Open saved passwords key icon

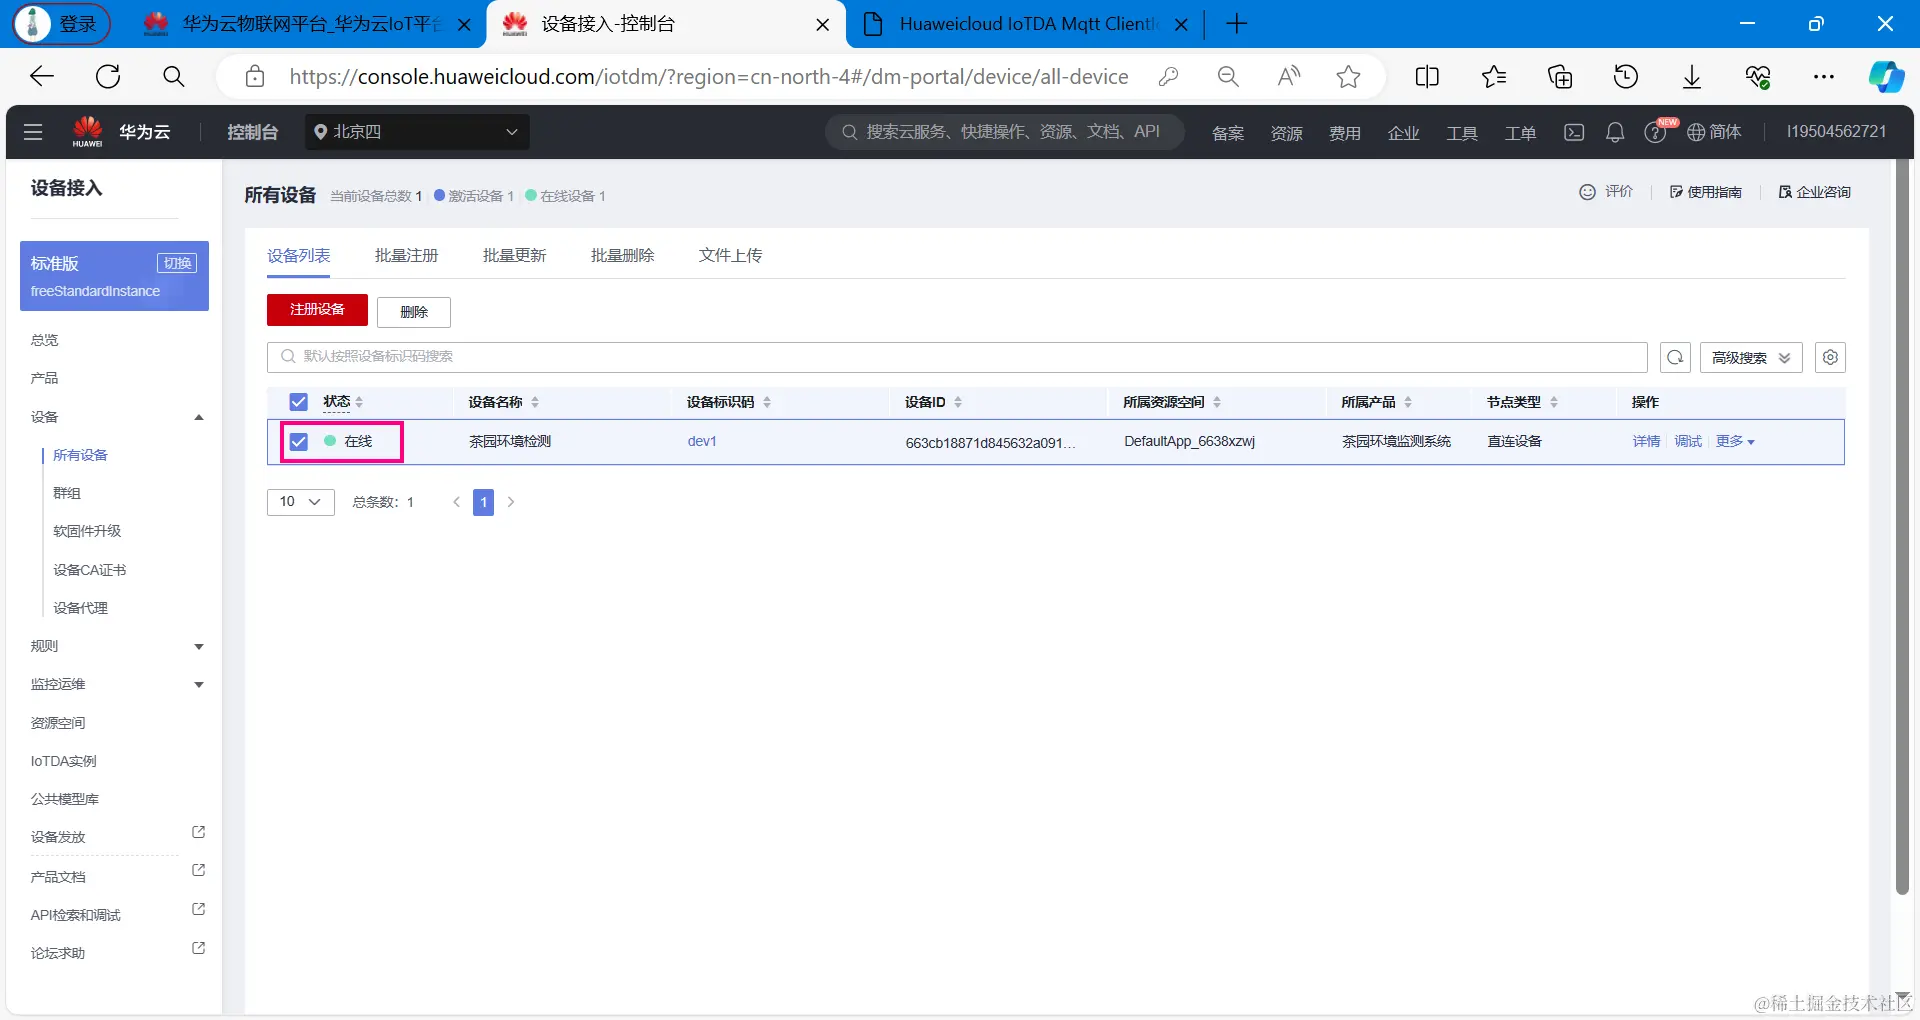click(1168, 76)
